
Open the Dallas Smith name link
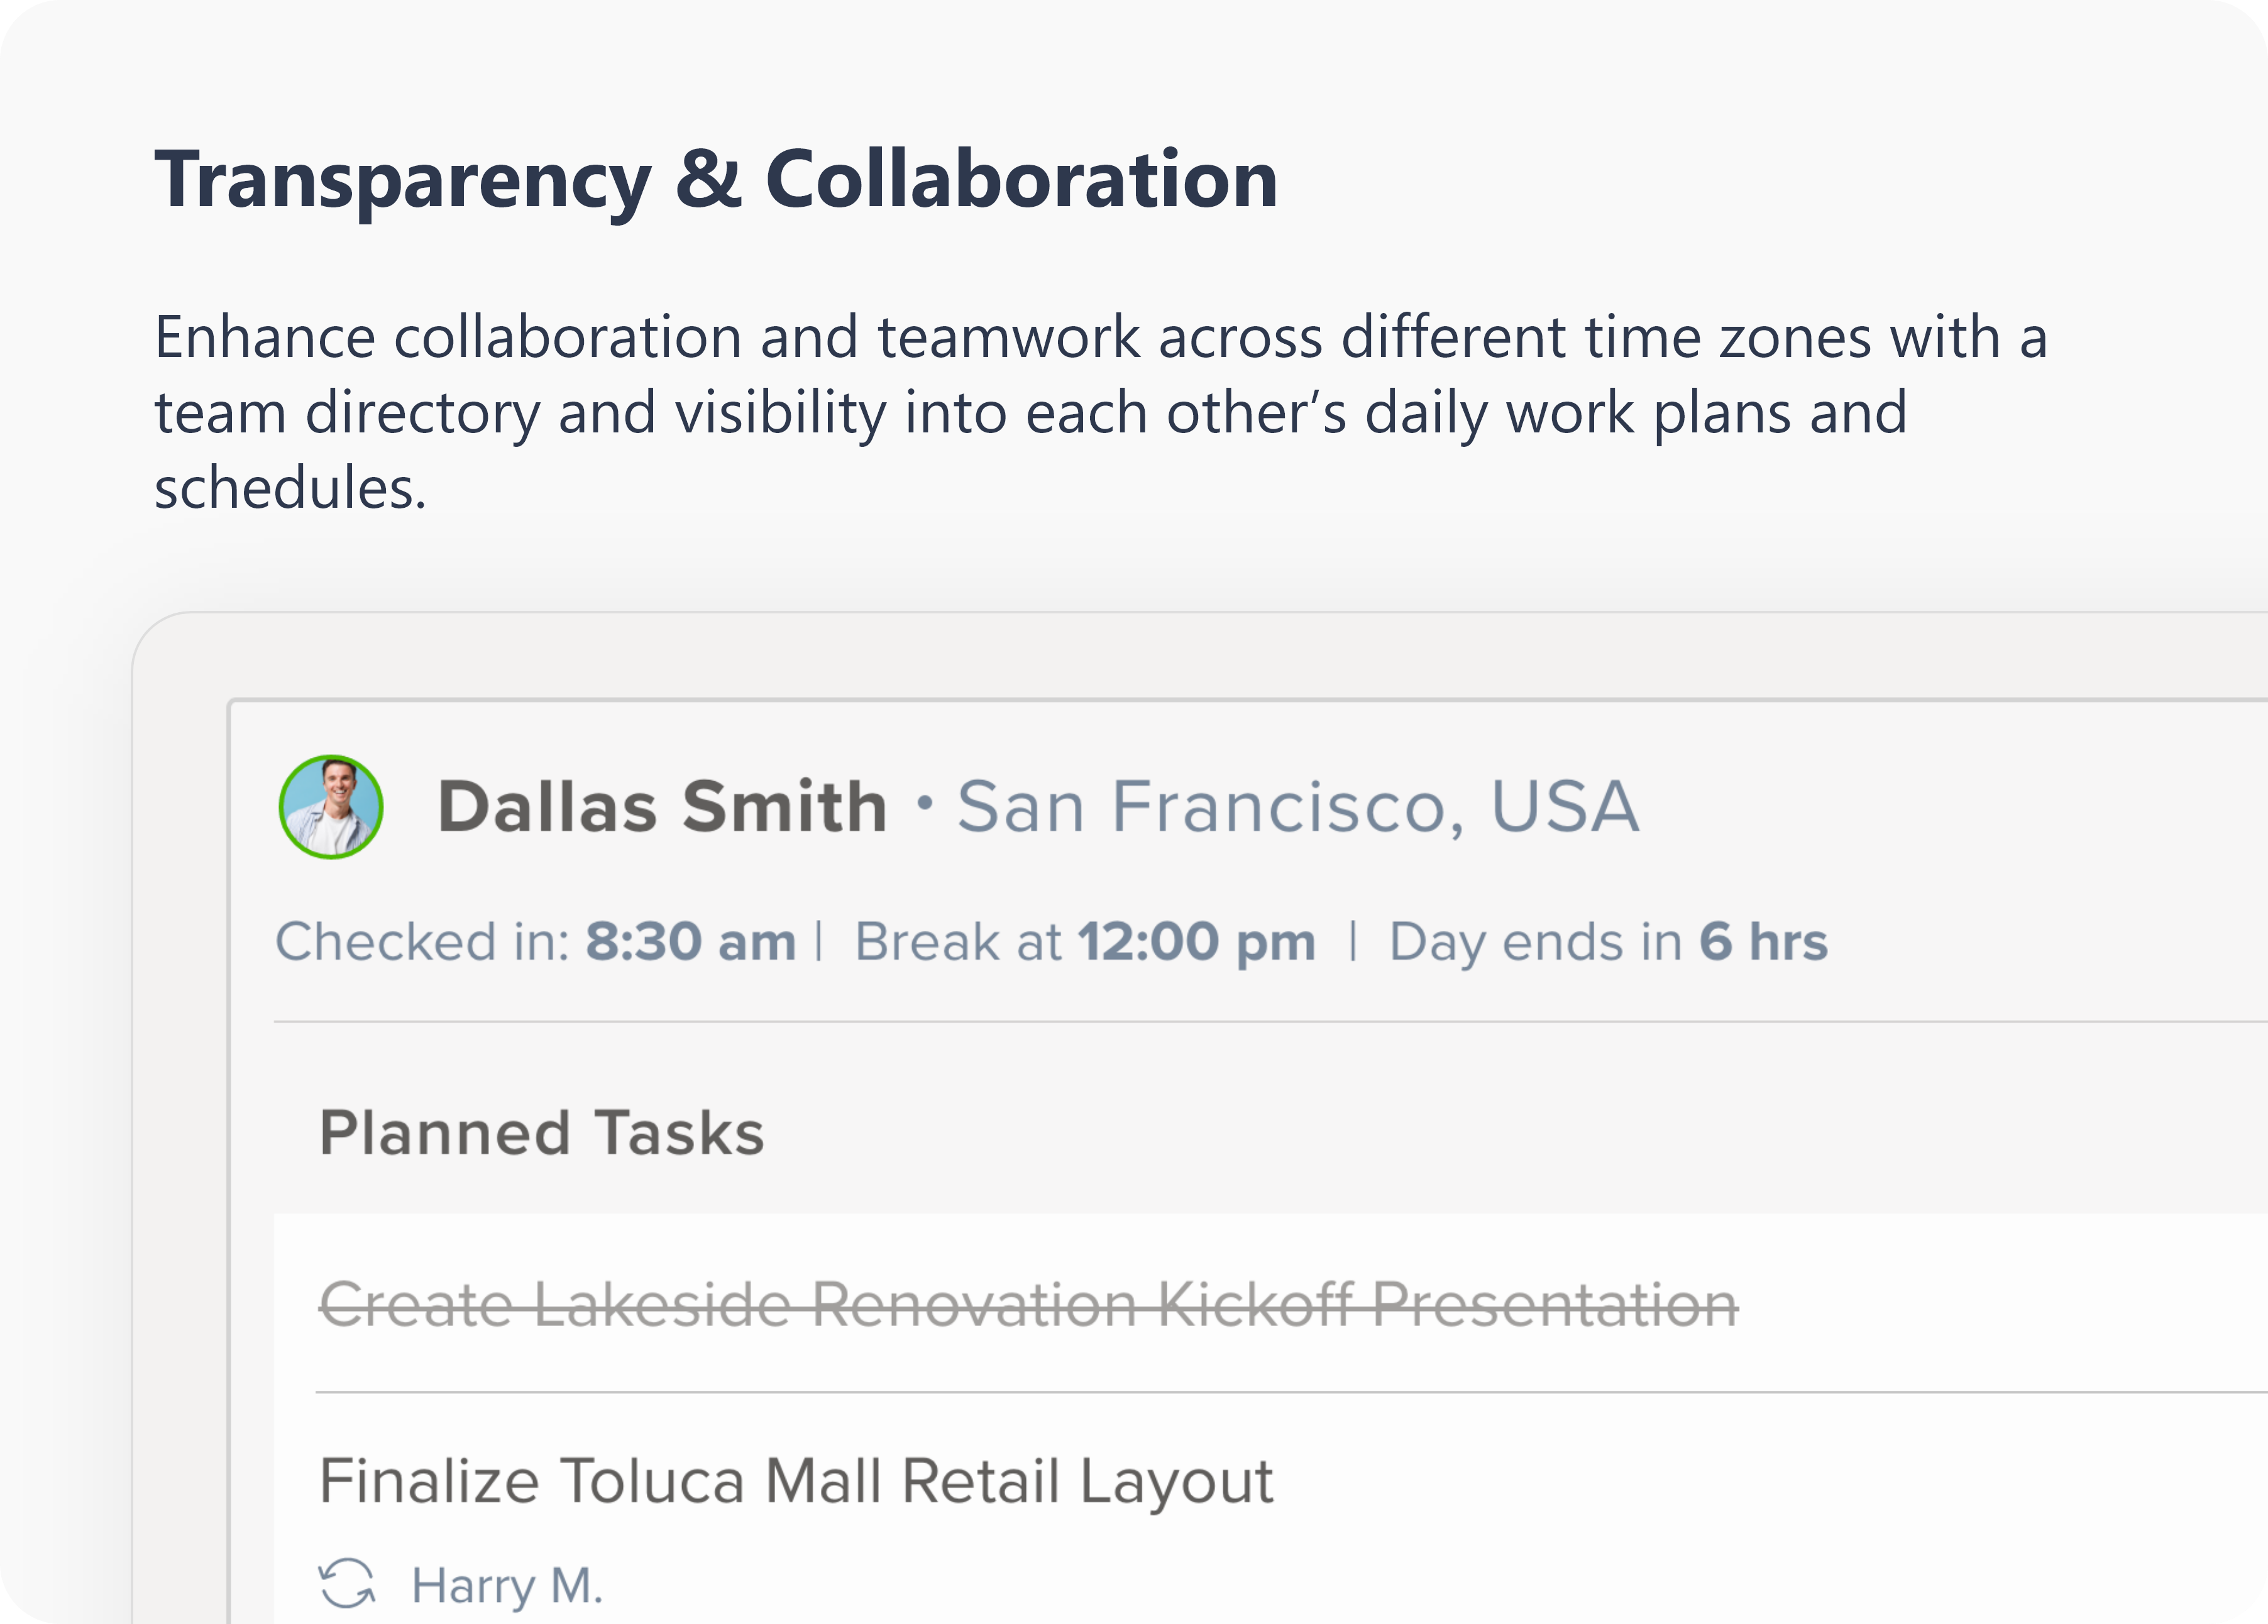[x=662, y=806]
